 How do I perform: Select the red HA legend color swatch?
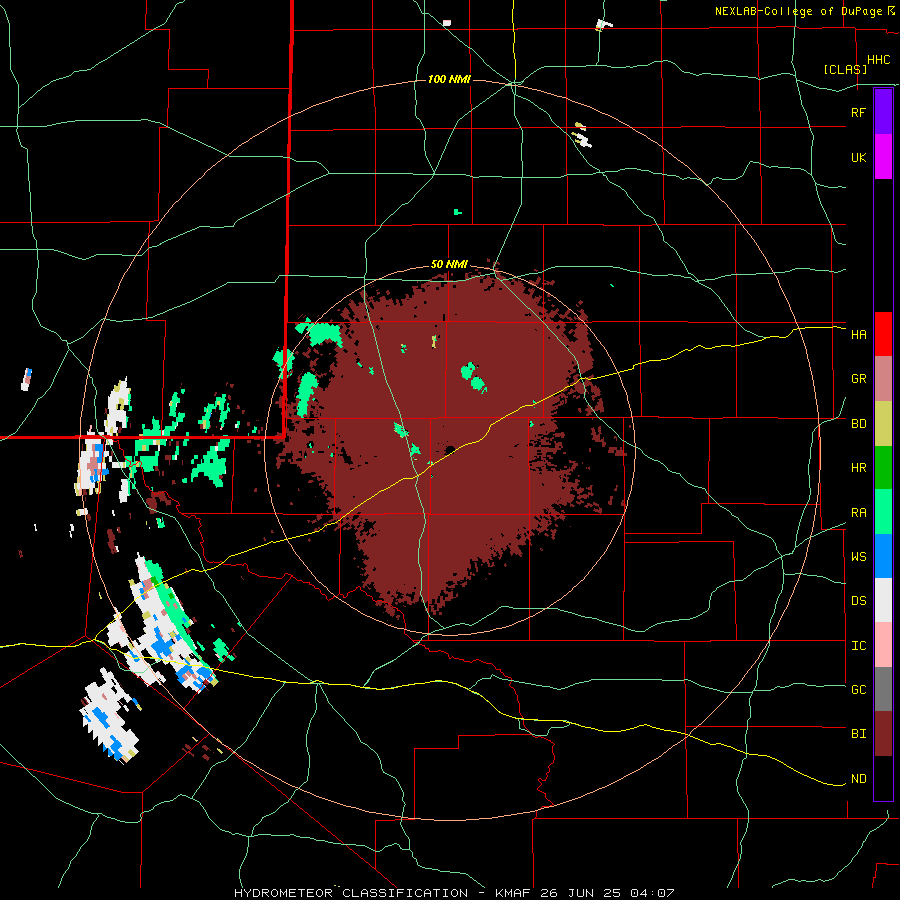pyautogui.click(x=883, y=334)
